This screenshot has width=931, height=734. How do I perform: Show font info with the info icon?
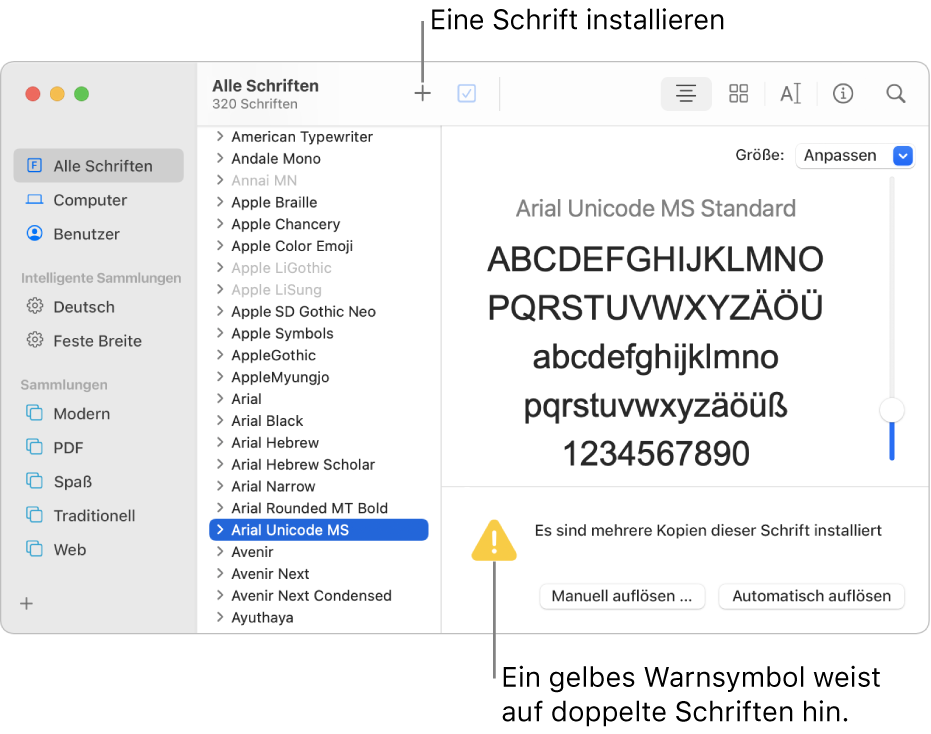point(843,93)
